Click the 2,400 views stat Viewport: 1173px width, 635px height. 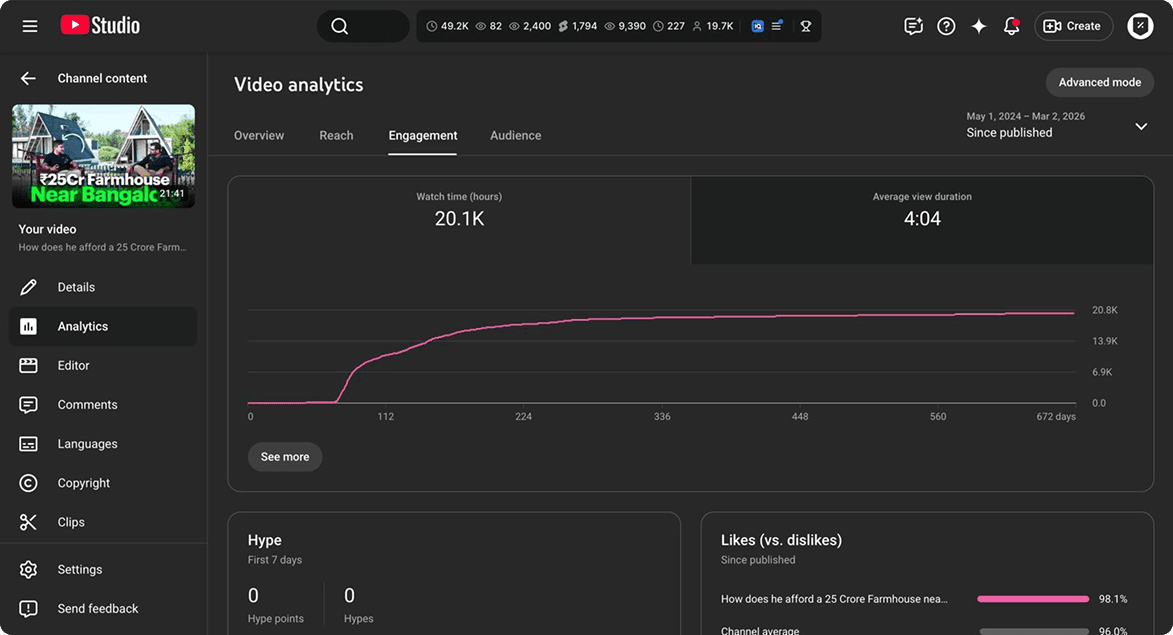tap(530, 26)
